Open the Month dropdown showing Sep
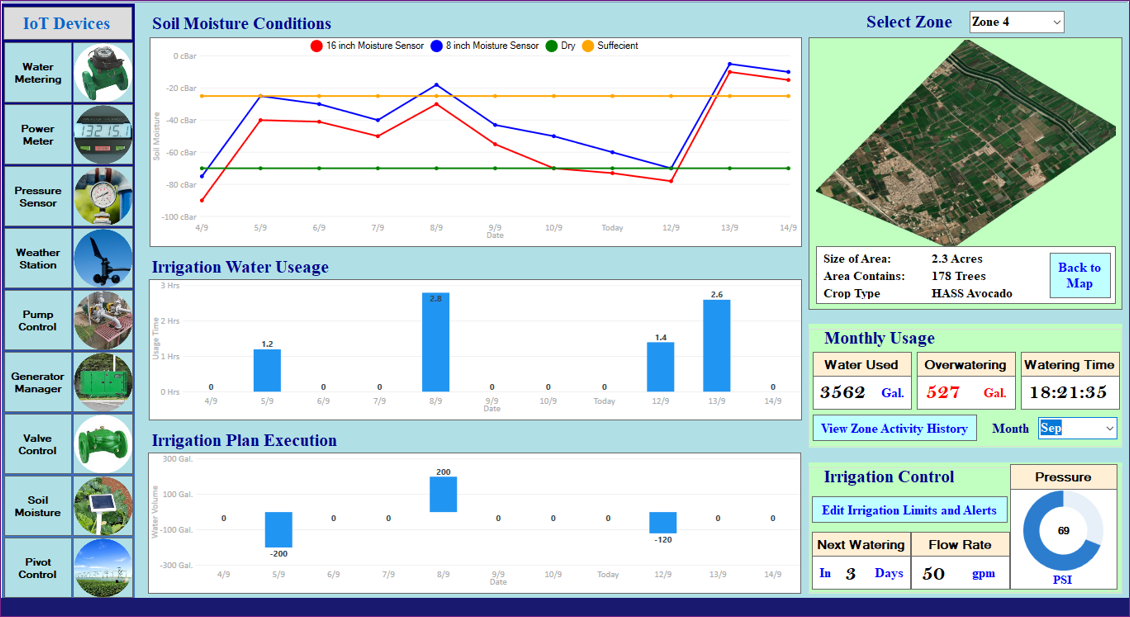The height and width of the screenshot is (617, 1130). 1077,428
